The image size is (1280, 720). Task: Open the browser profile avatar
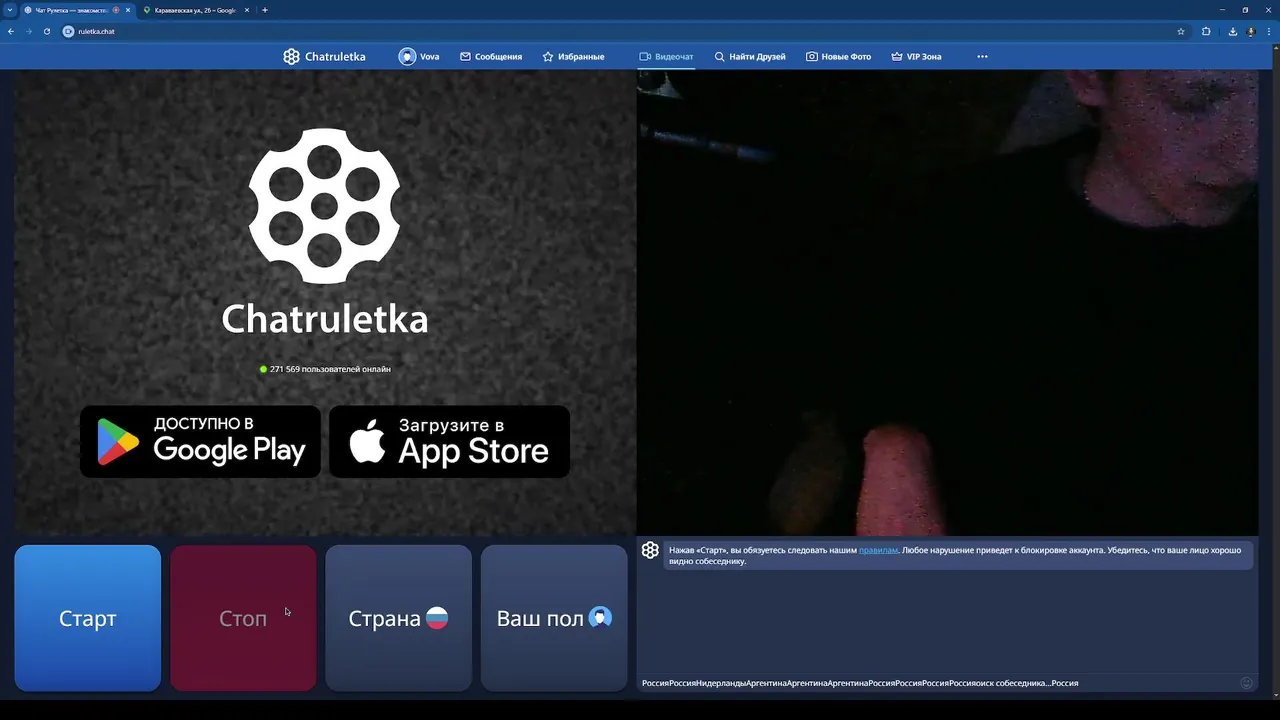(1251, 31)
